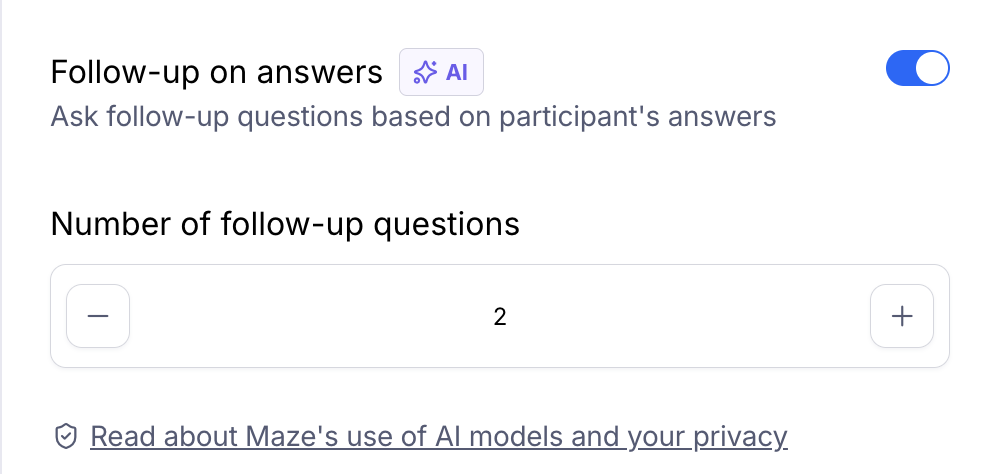
Task: Decrease number of follow-up questions
Action: (98, 316)
